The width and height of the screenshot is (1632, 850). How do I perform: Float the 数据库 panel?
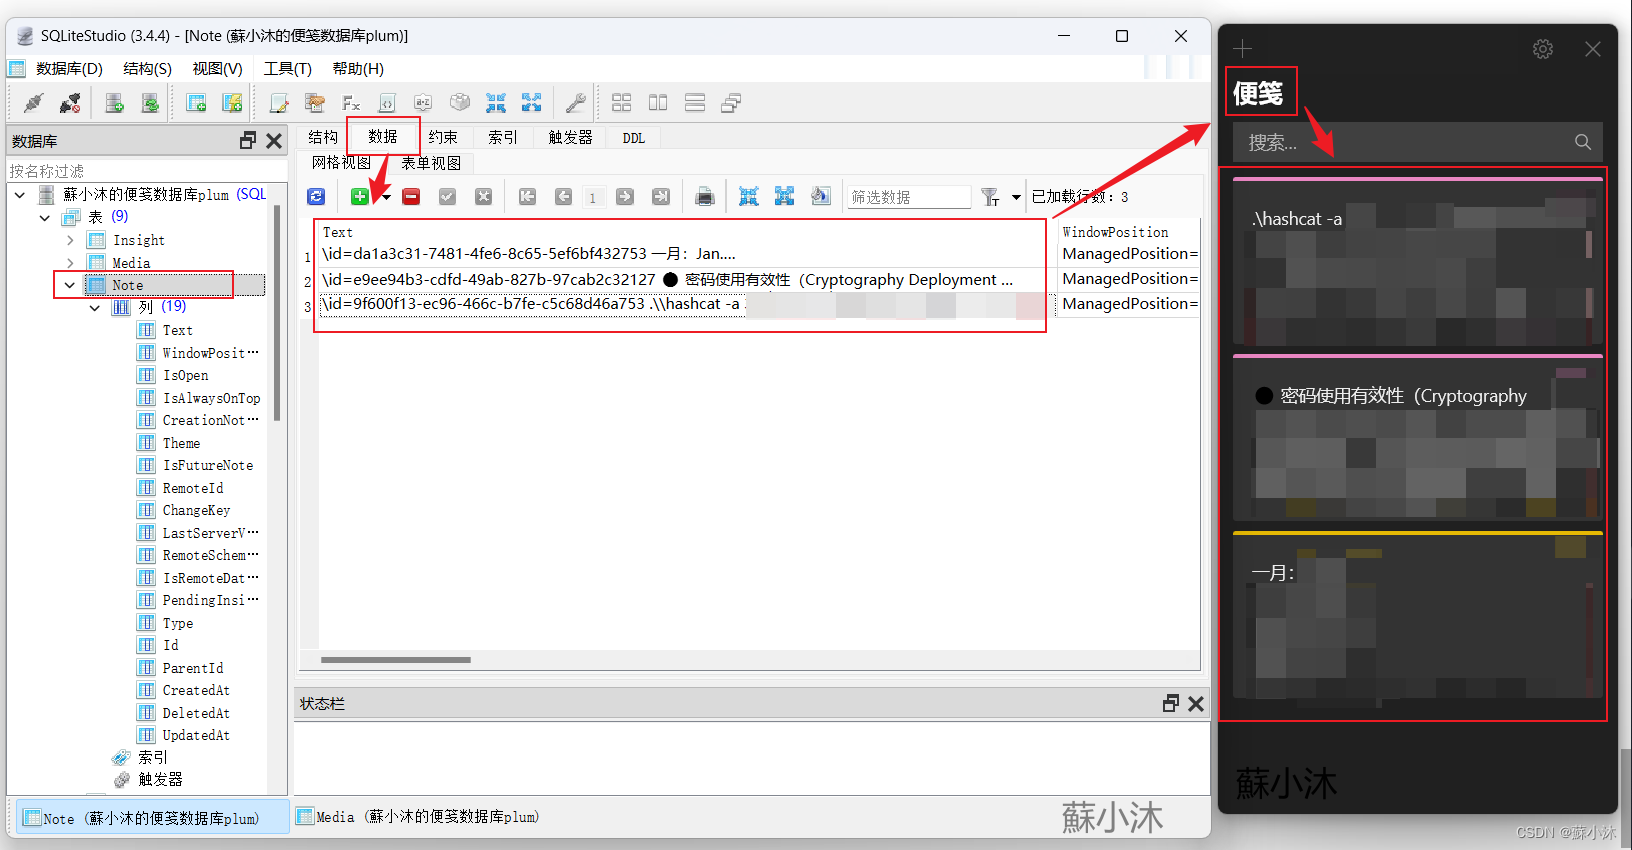[x=248, y=141]
